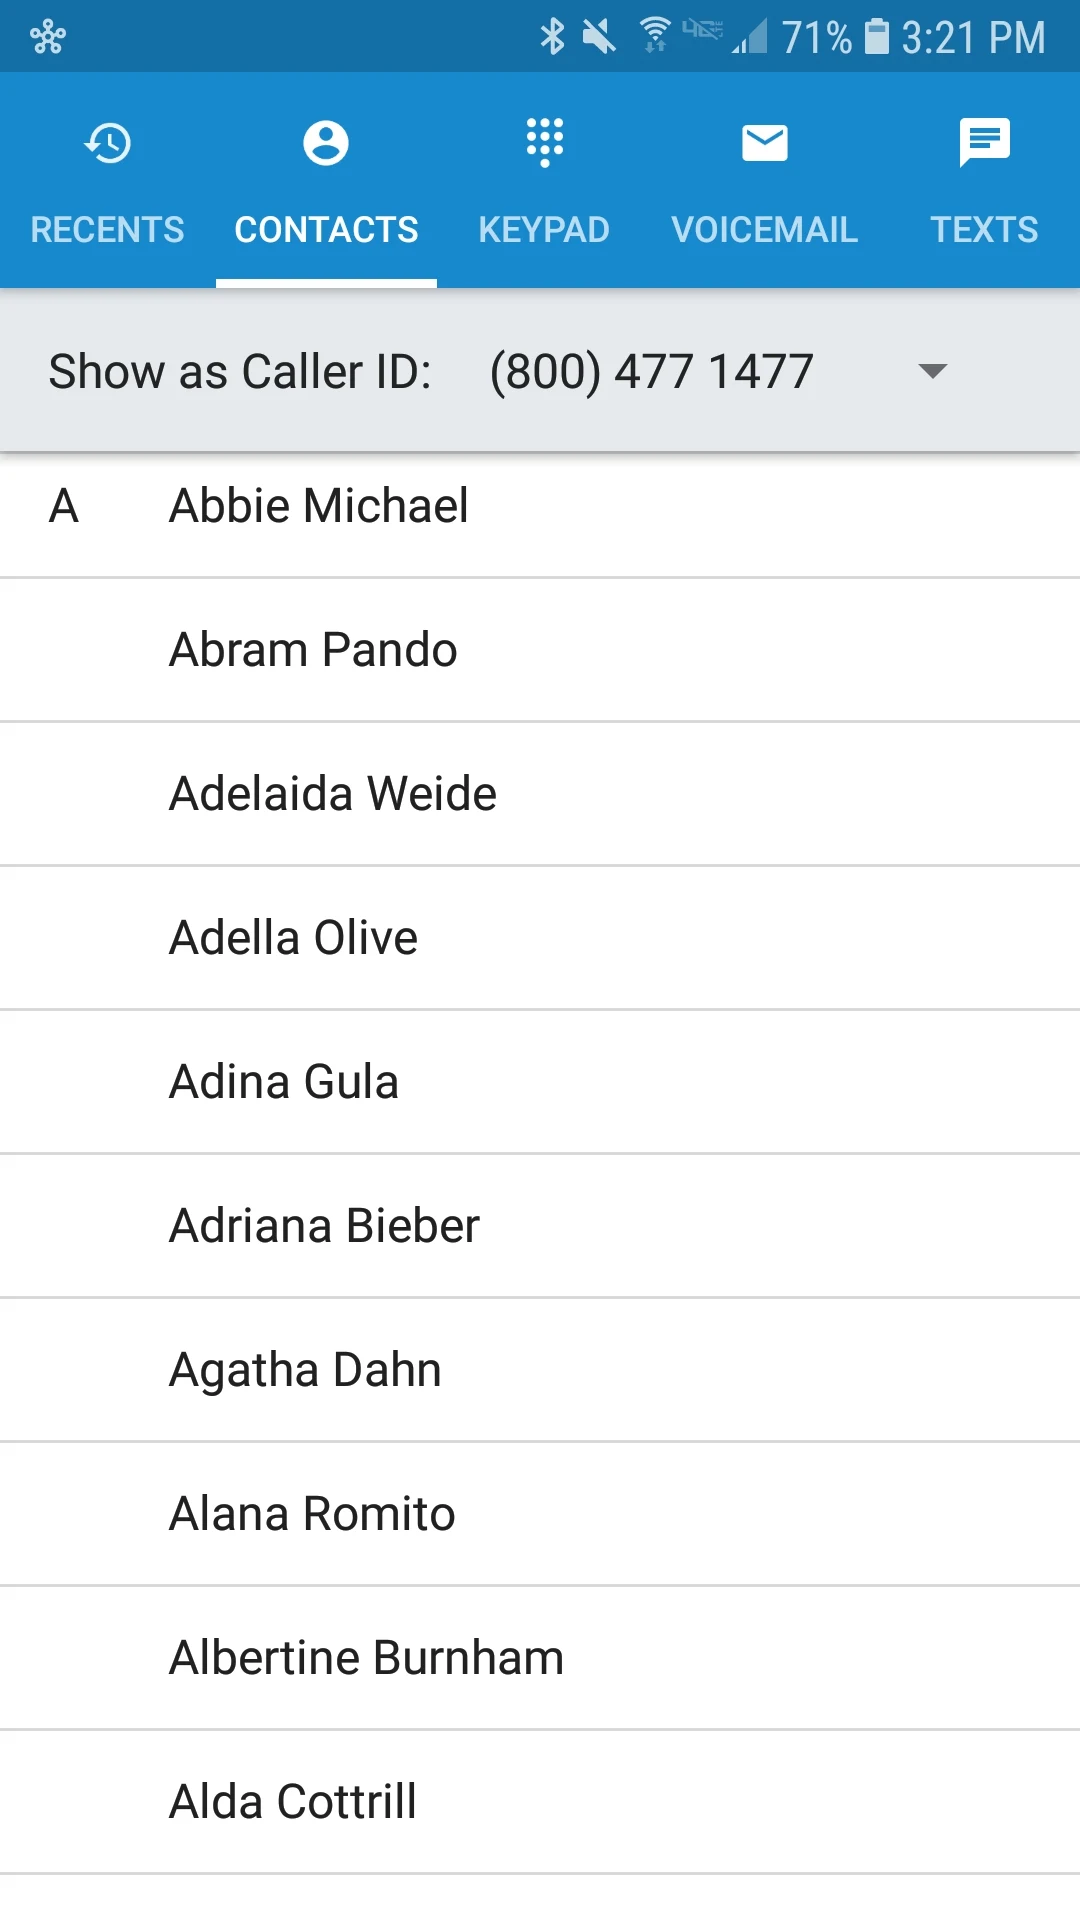Open contact Adelaida Weide
Image resolution: width=1080 pixels, height=1920 pixels.
tap(540, 794)
